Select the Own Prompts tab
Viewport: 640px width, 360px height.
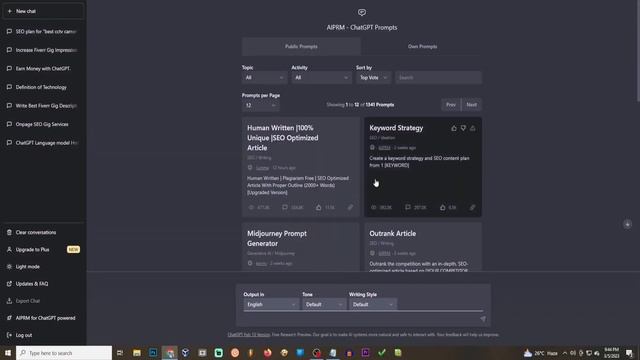pyautogui.click(x=422, y=47)
